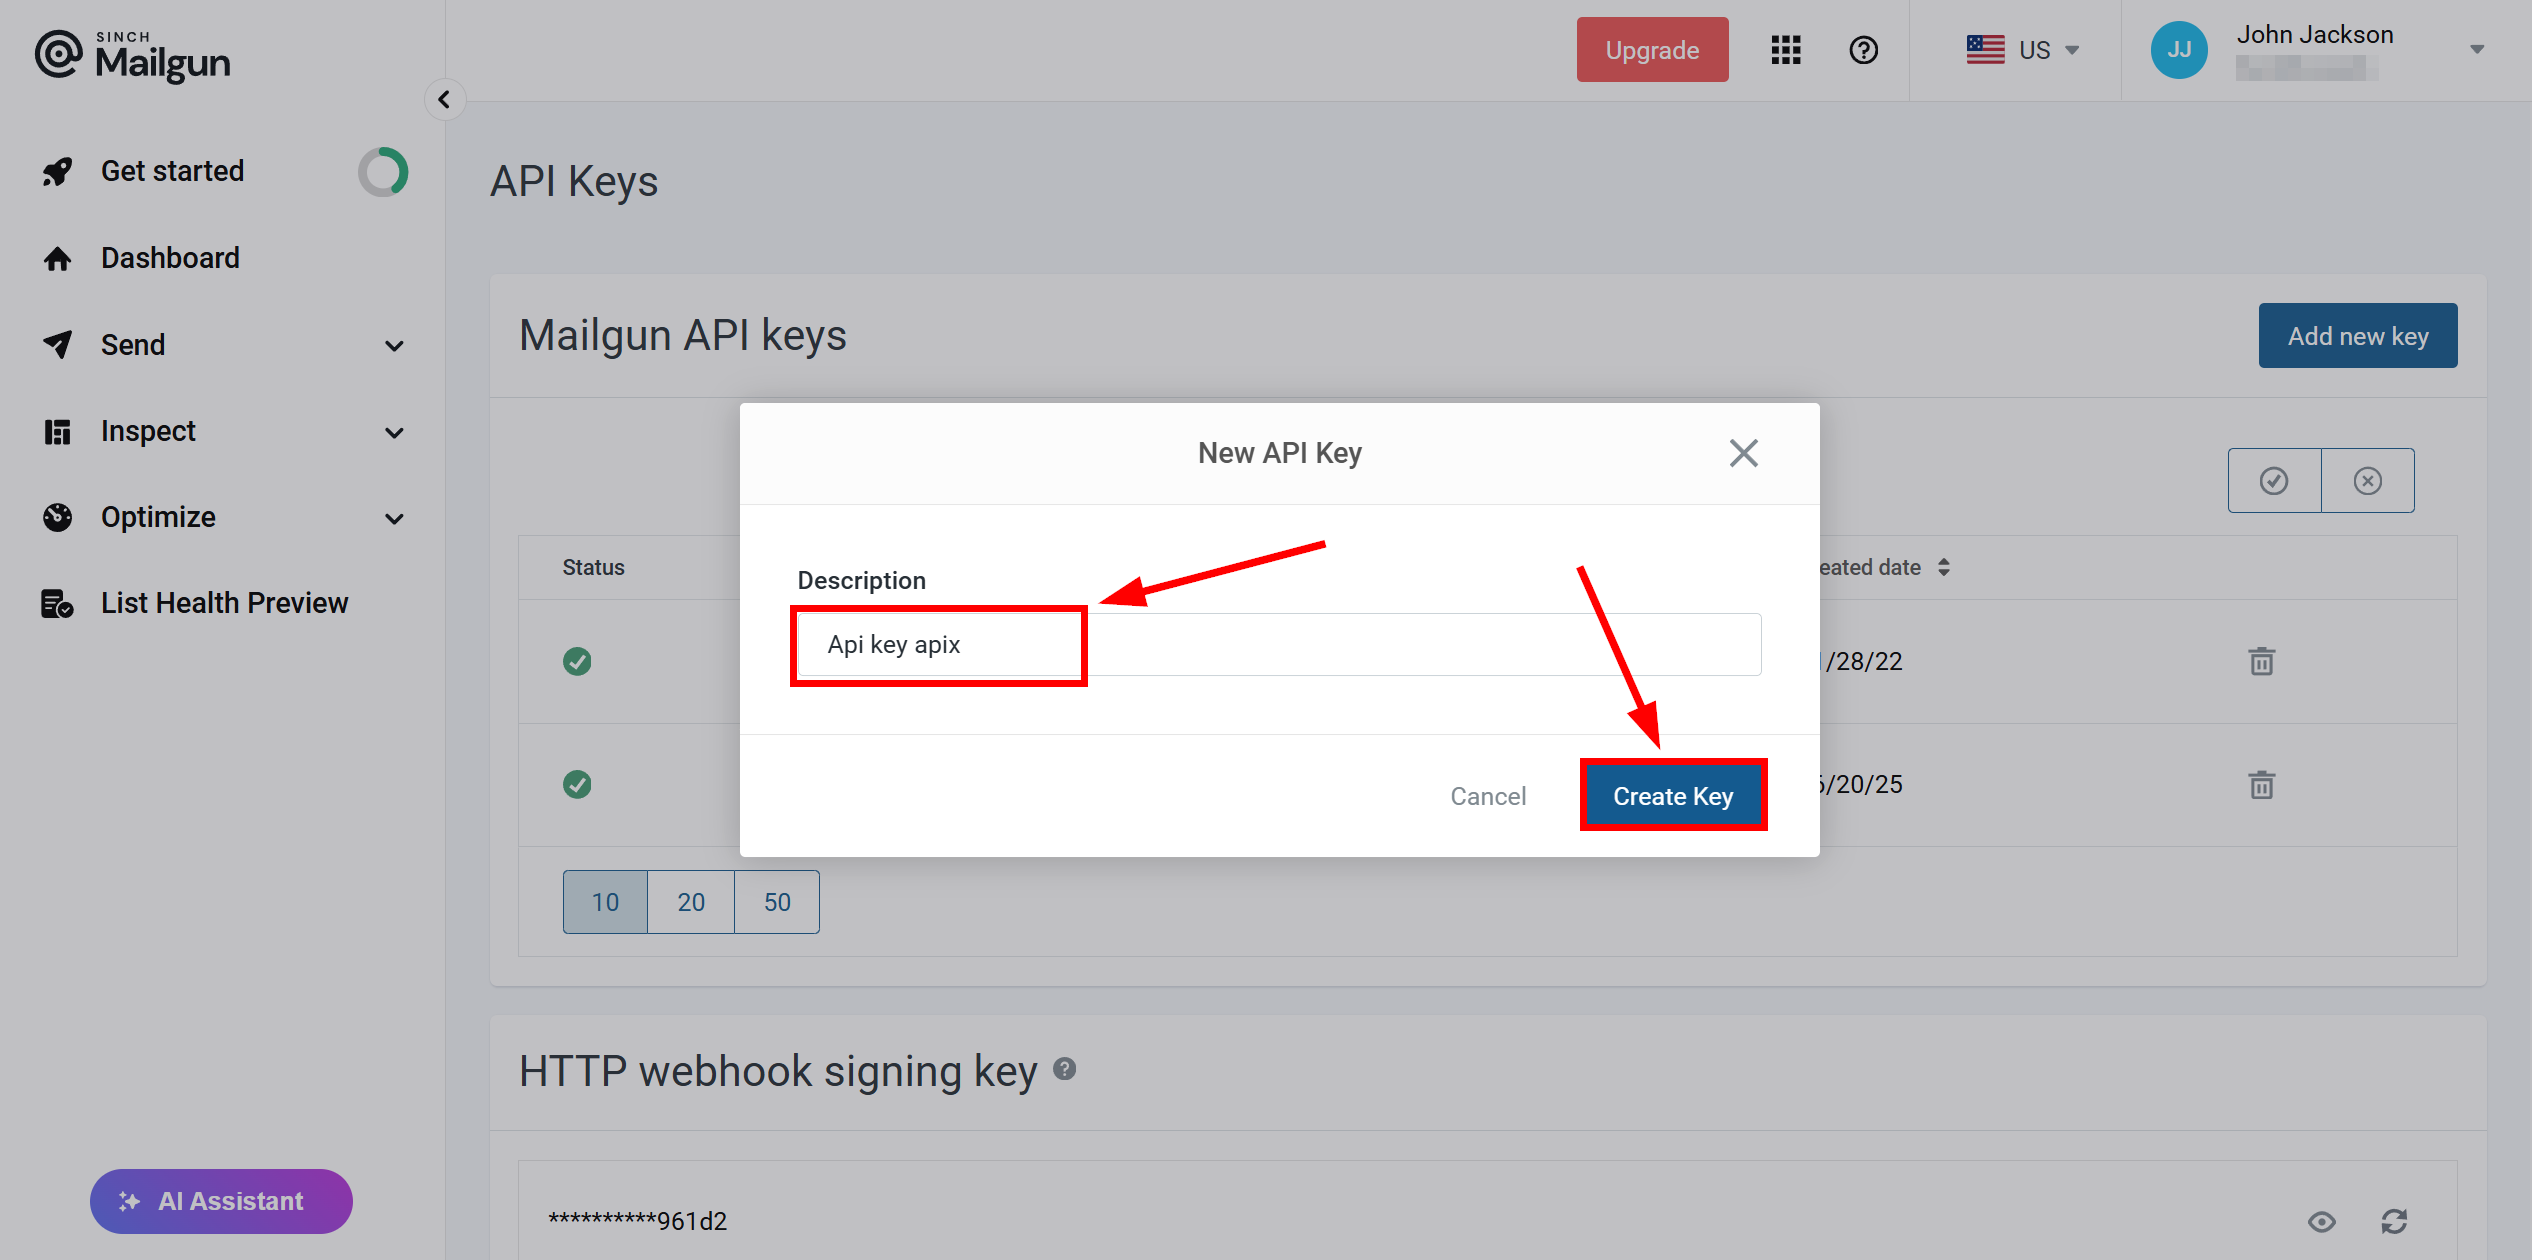Click the Sinch Mailgun logo
This screenshot has height=1260, width=2532.
point(133,56)
